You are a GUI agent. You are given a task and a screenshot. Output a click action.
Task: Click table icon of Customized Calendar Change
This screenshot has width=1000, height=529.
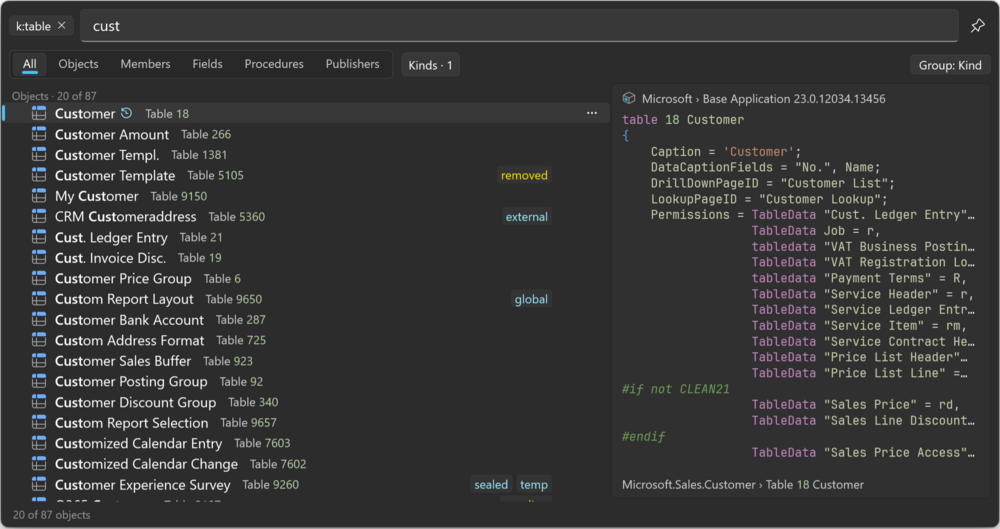pyautogui.click(x=39, y=464)
